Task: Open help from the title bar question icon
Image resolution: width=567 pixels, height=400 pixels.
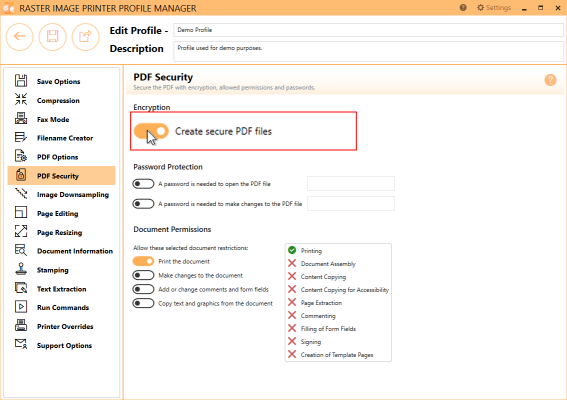Action: (x=463, y=8)
